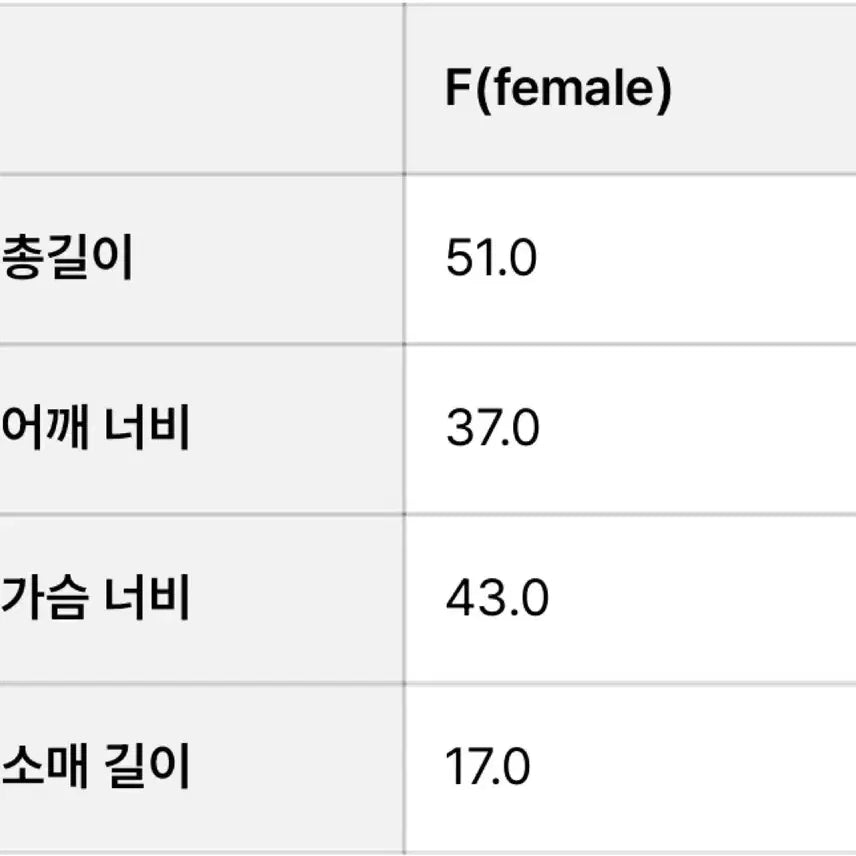Click the blank top-left header cell
This screenshot has height=856, width=856.
[x=200, y=88]
